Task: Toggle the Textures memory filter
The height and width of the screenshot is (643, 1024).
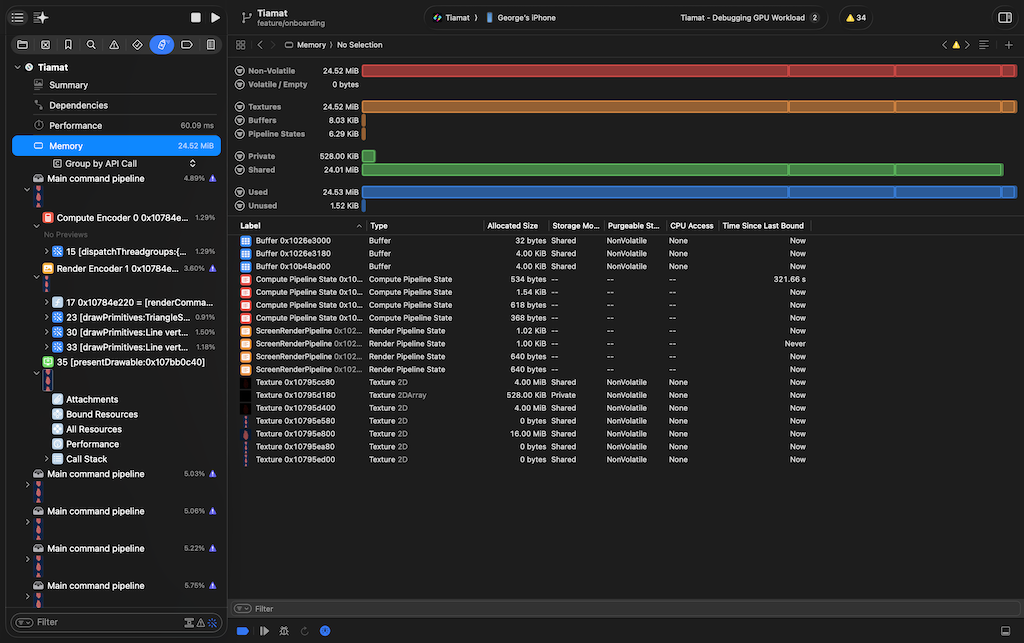Action: pos(240,107)
